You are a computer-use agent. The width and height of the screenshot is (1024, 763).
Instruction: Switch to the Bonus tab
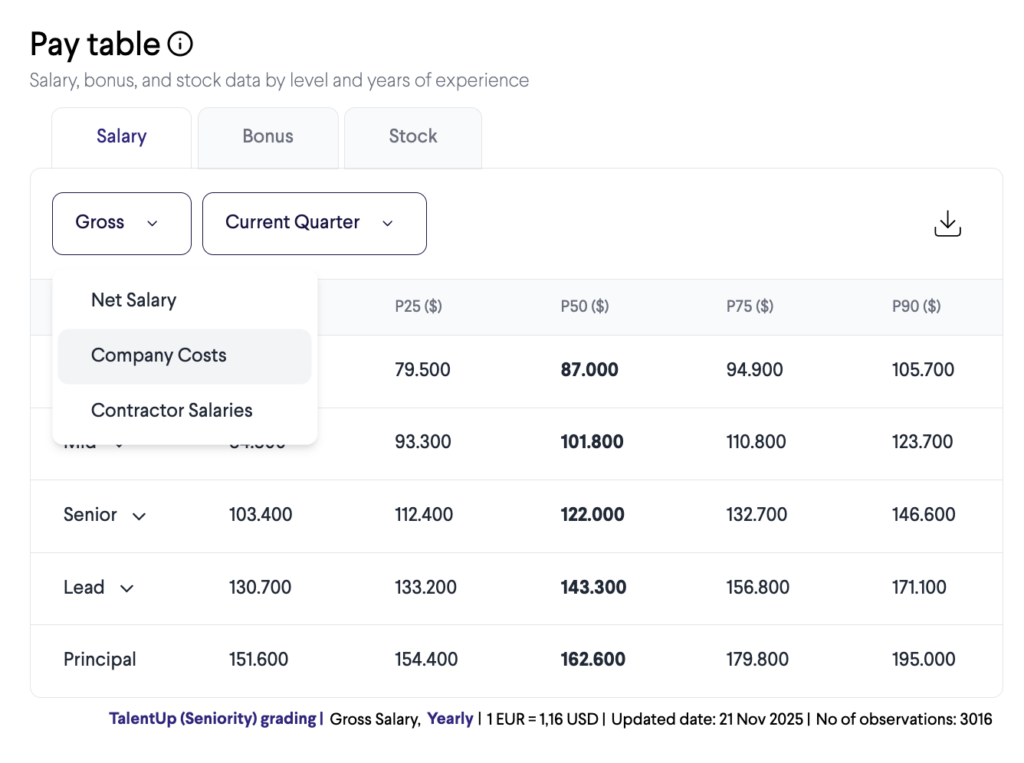pyautogui.click(x=268, y=137)
